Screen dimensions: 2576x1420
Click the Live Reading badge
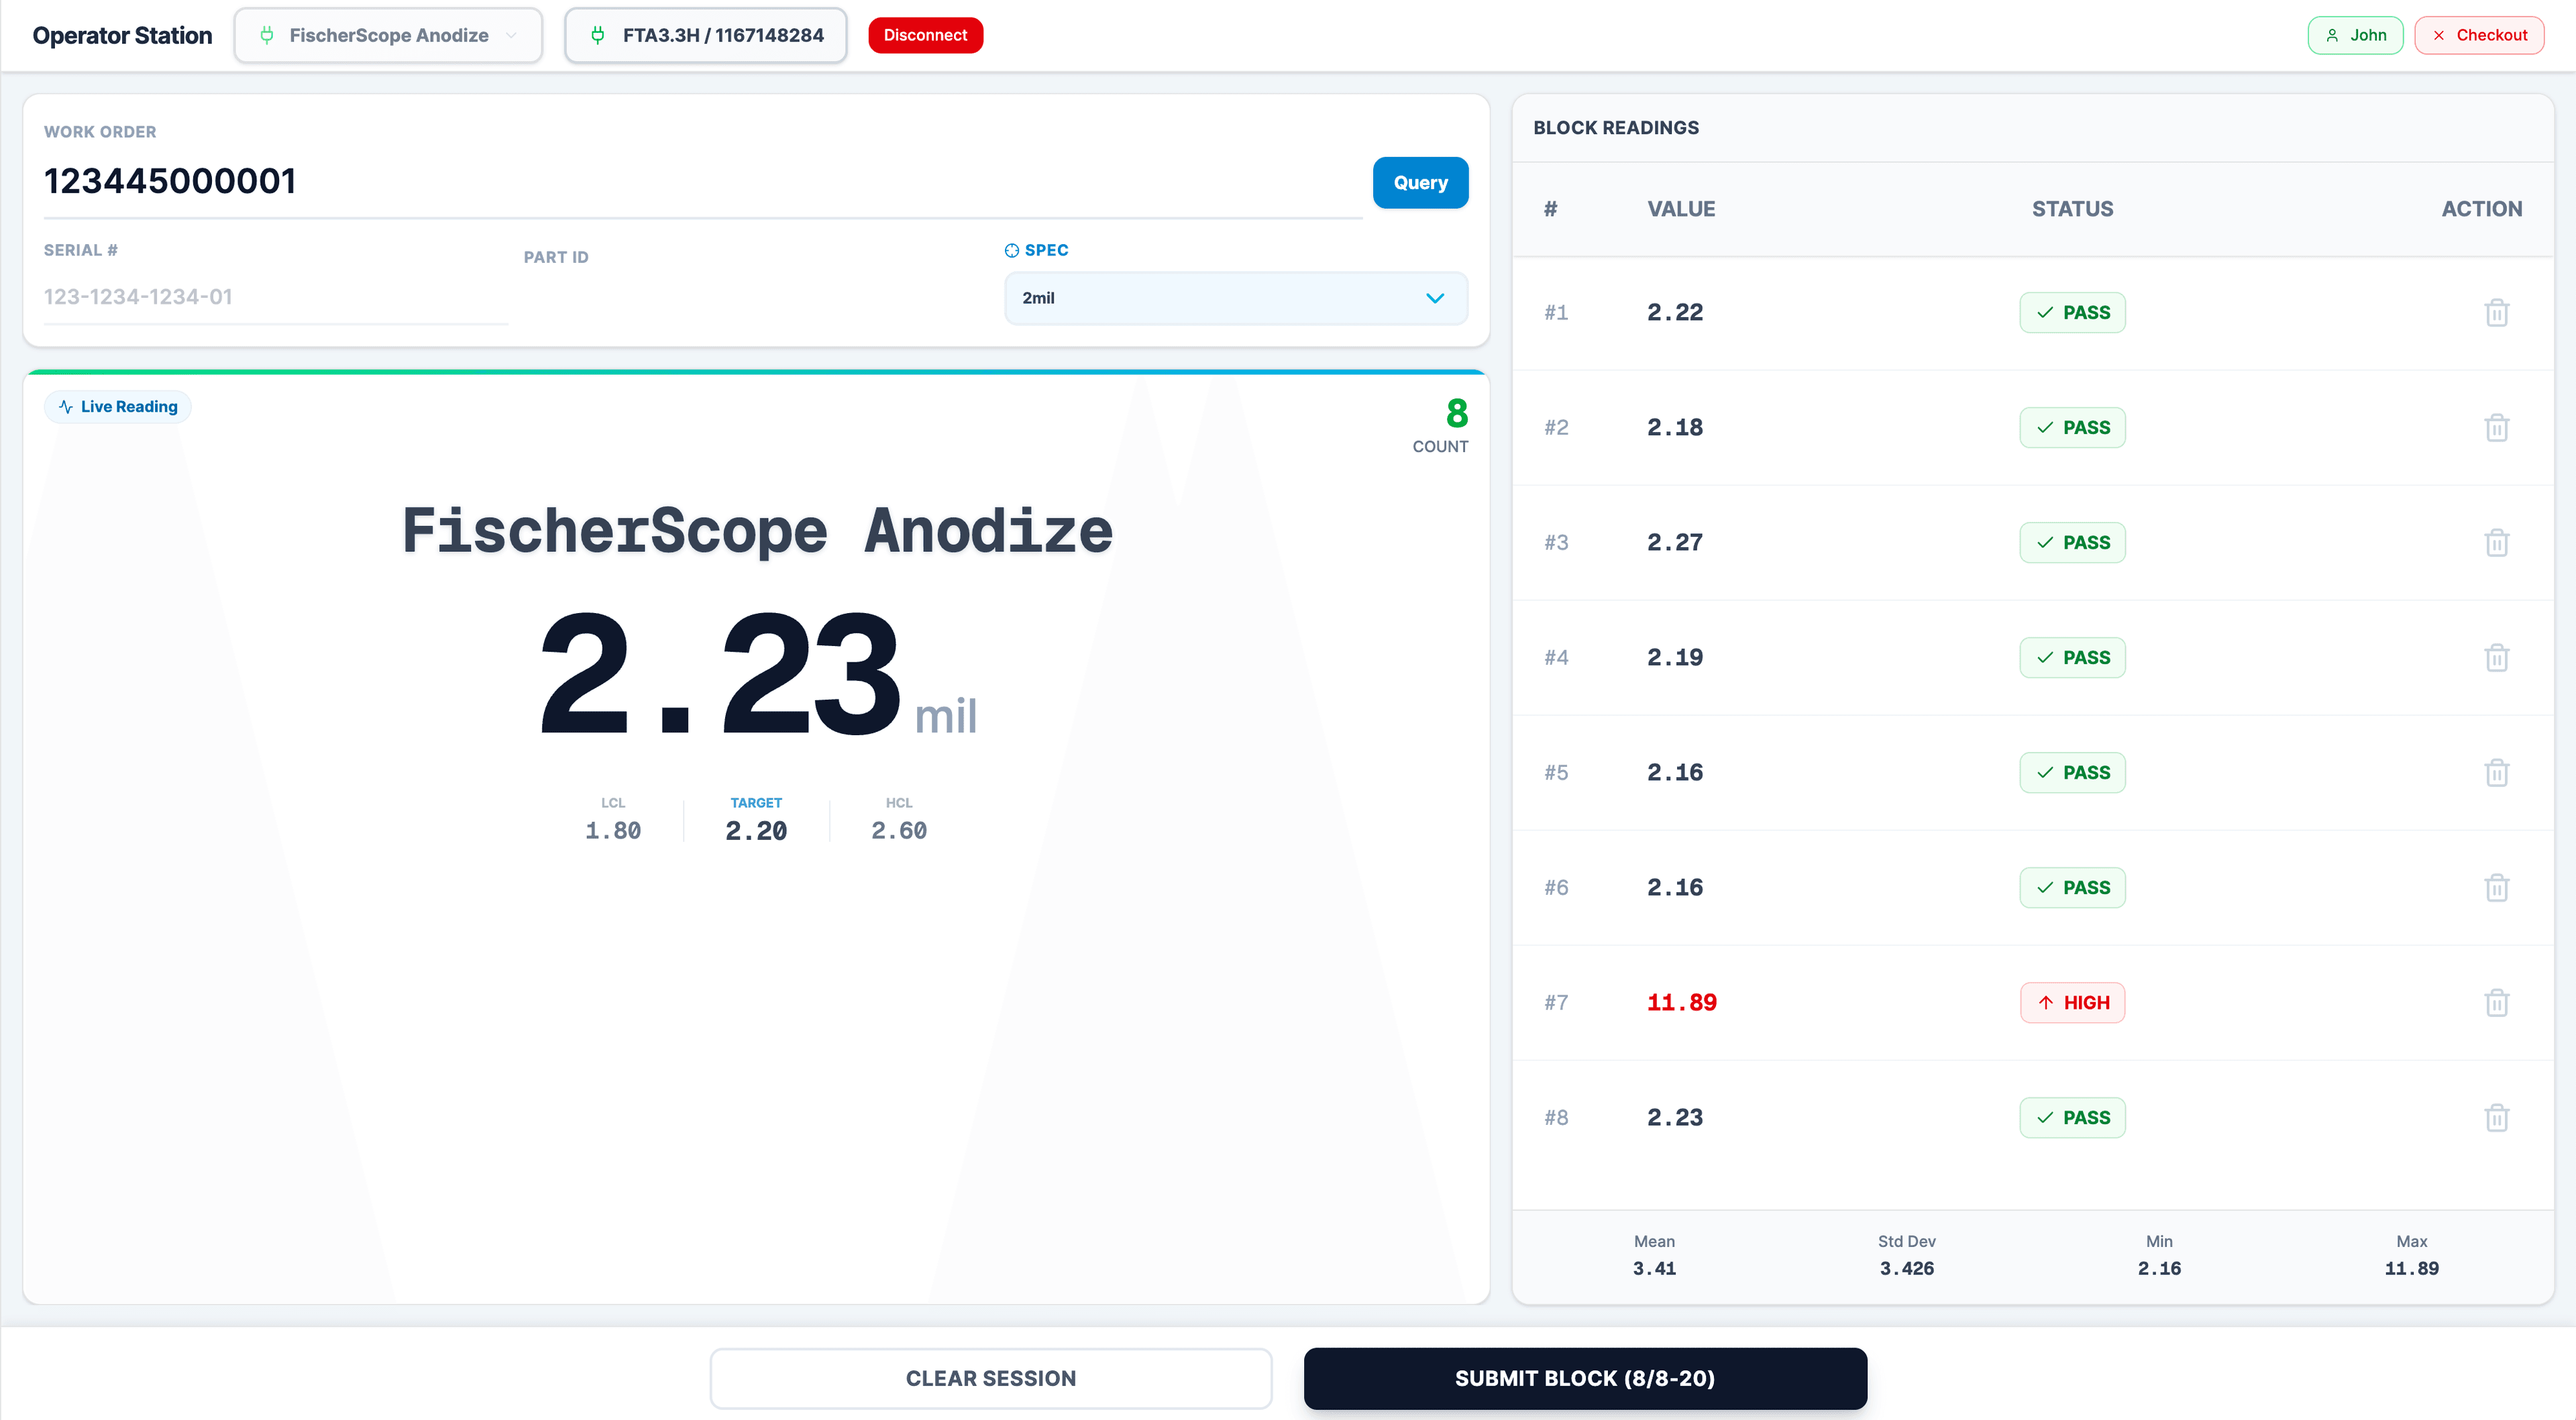[x=117, y=406]
